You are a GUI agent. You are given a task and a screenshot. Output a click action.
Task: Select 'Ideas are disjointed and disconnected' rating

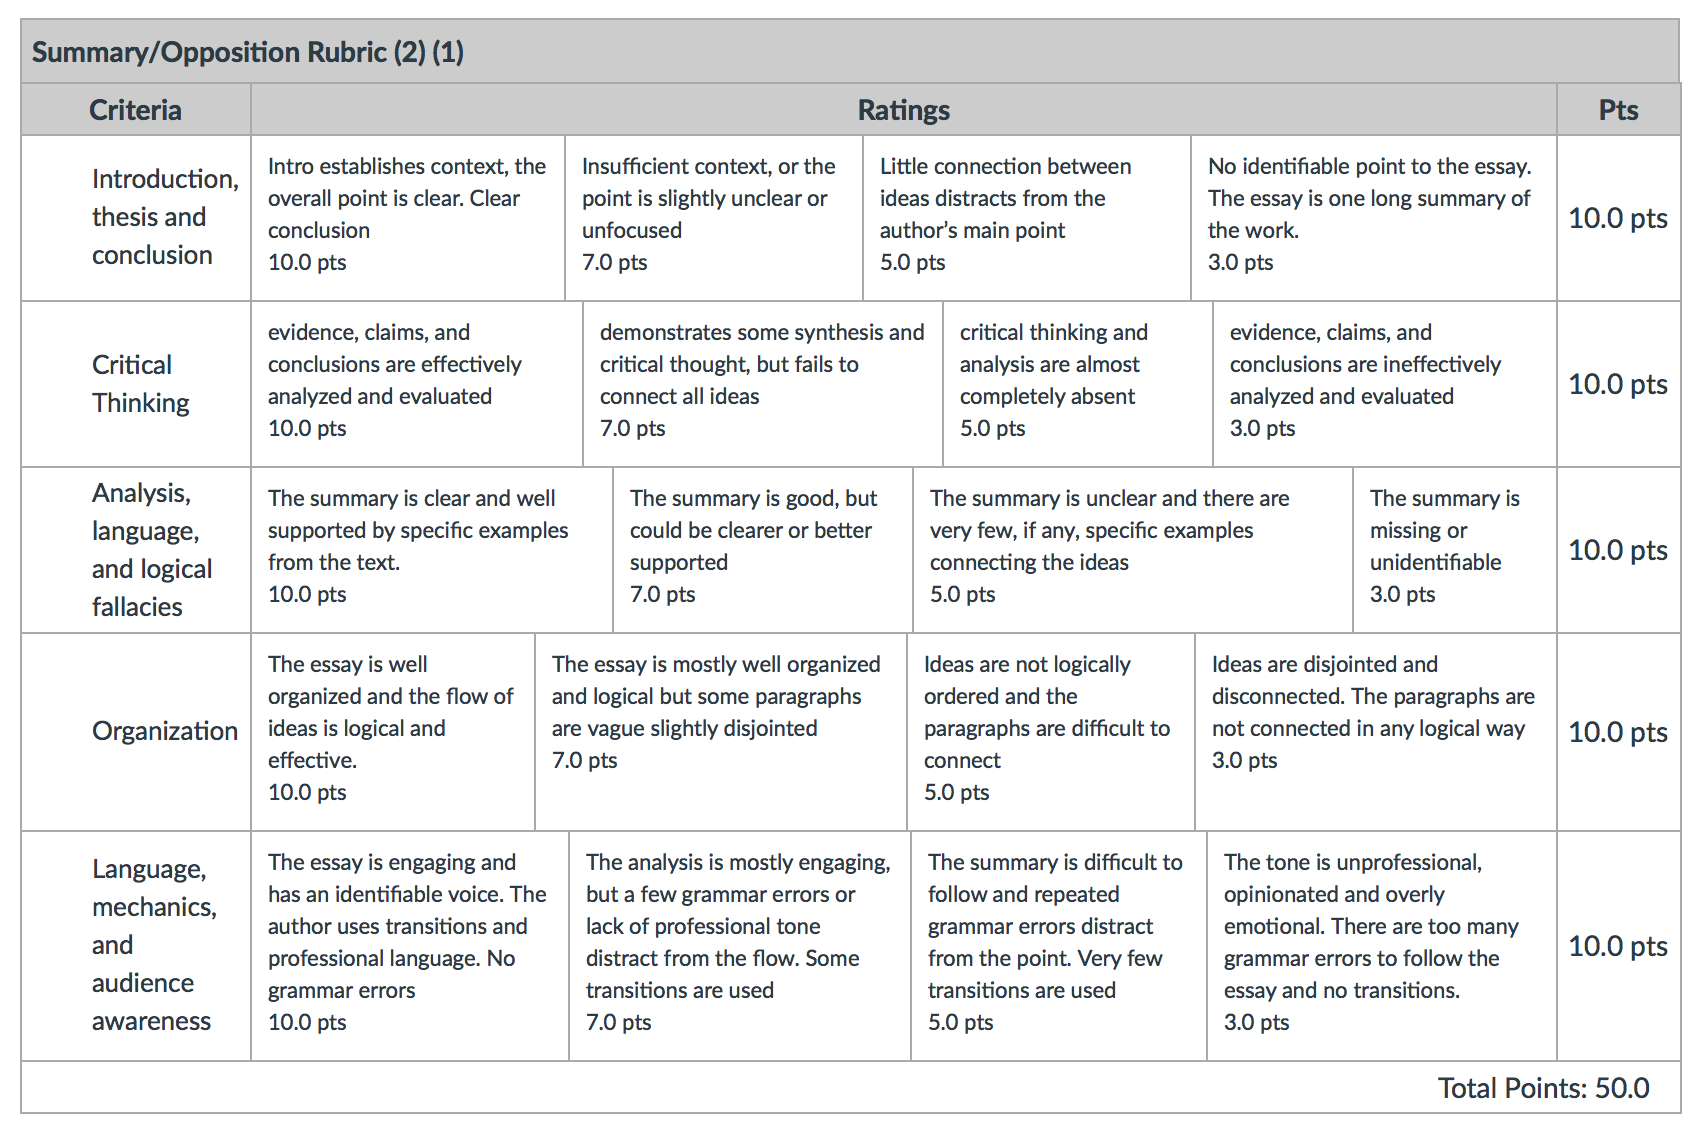click(x=1374, y=712)
